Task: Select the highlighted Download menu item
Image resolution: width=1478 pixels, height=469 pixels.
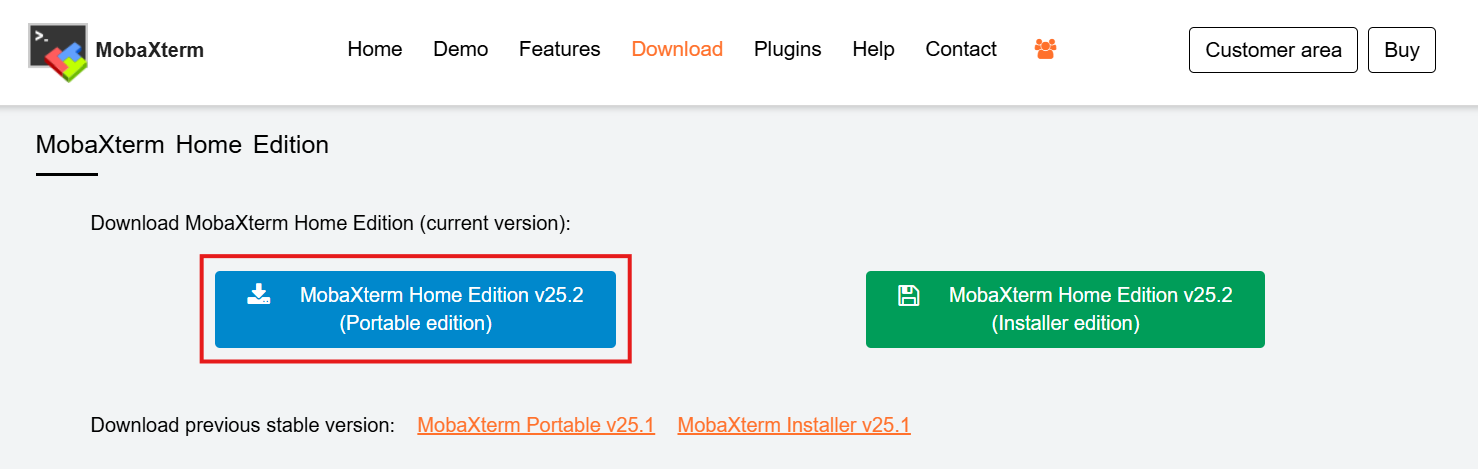Action: click(677, 49)
